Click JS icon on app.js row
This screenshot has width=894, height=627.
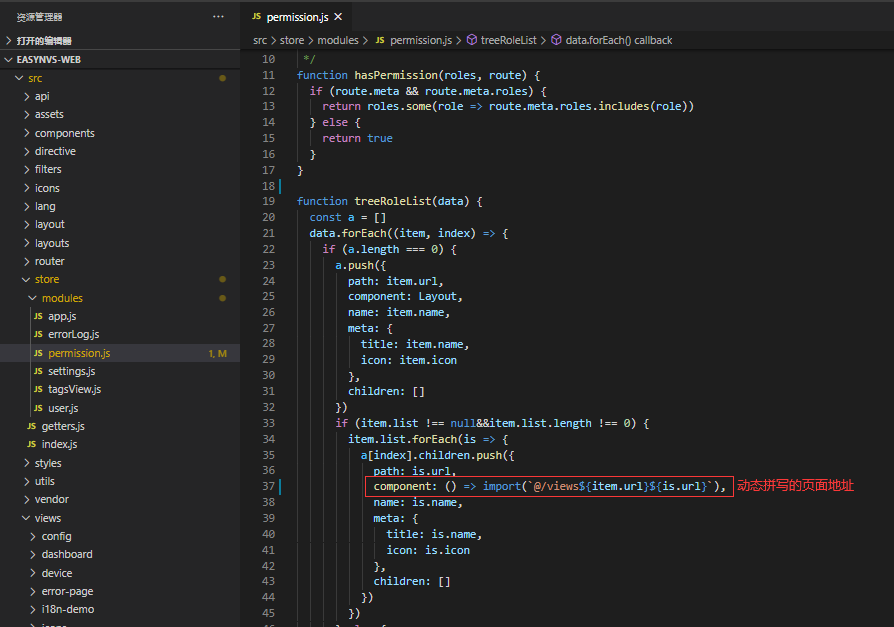tap(38, 316)
